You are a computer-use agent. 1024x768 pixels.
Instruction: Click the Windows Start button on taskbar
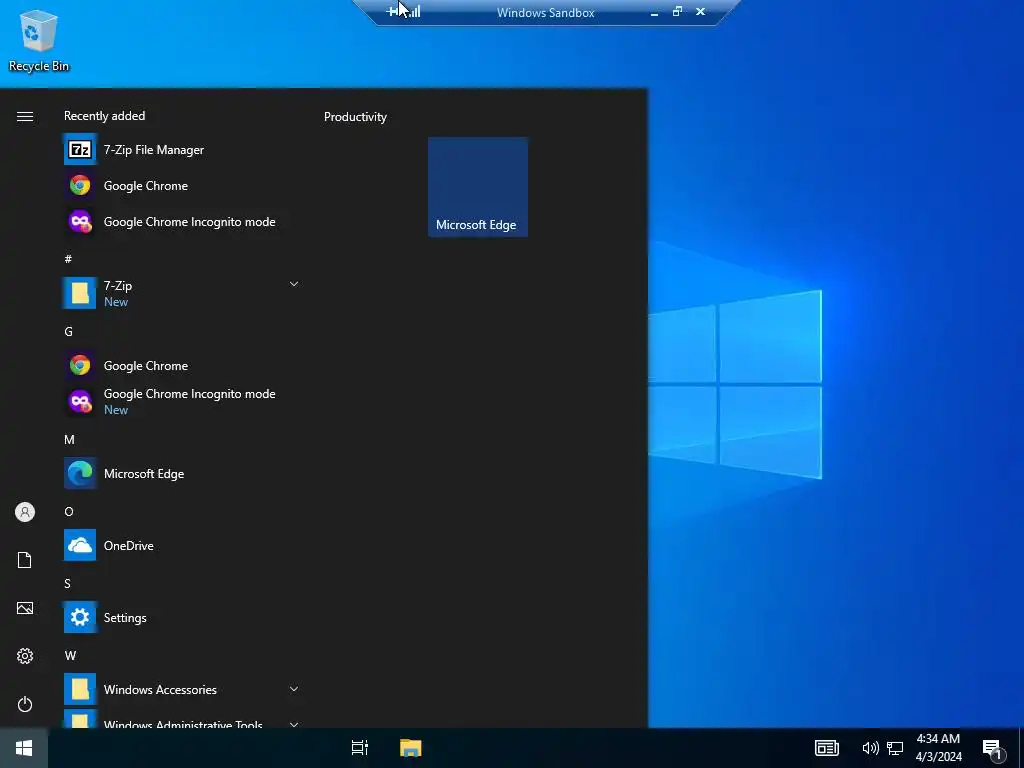(x=24, y=748)
